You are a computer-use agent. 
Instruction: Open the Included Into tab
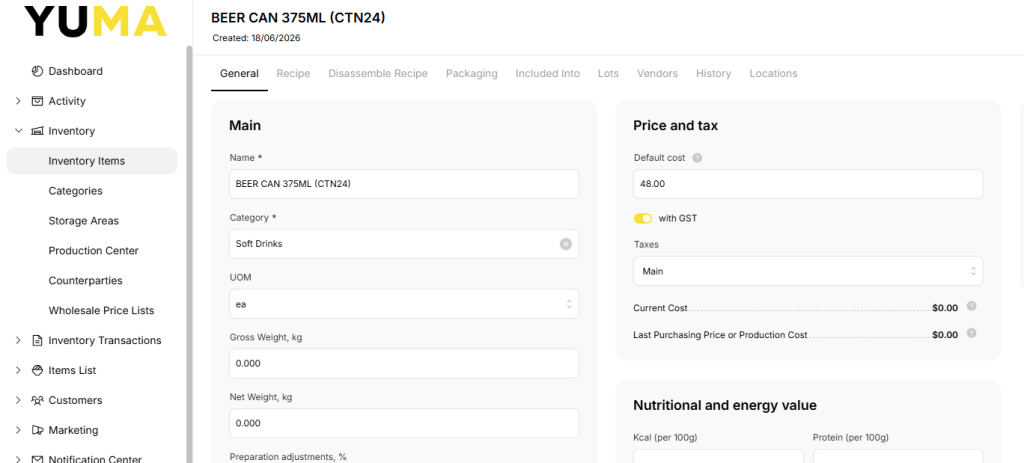[x=547, y=74]
